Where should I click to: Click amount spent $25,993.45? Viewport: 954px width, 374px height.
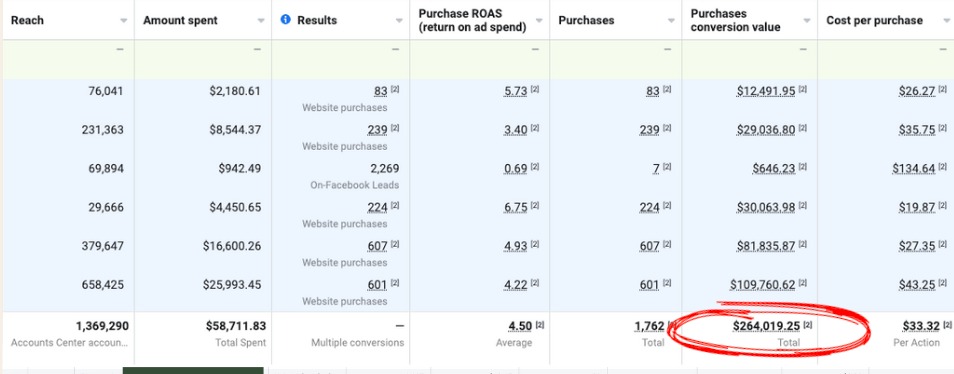pyautogui.click(x=232, y=285)
